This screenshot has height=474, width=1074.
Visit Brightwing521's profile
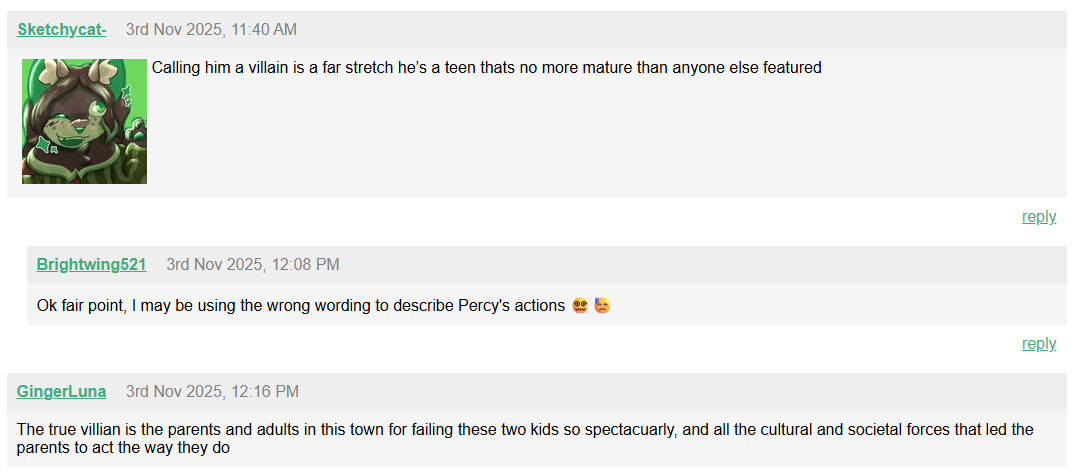click(91, 265)
